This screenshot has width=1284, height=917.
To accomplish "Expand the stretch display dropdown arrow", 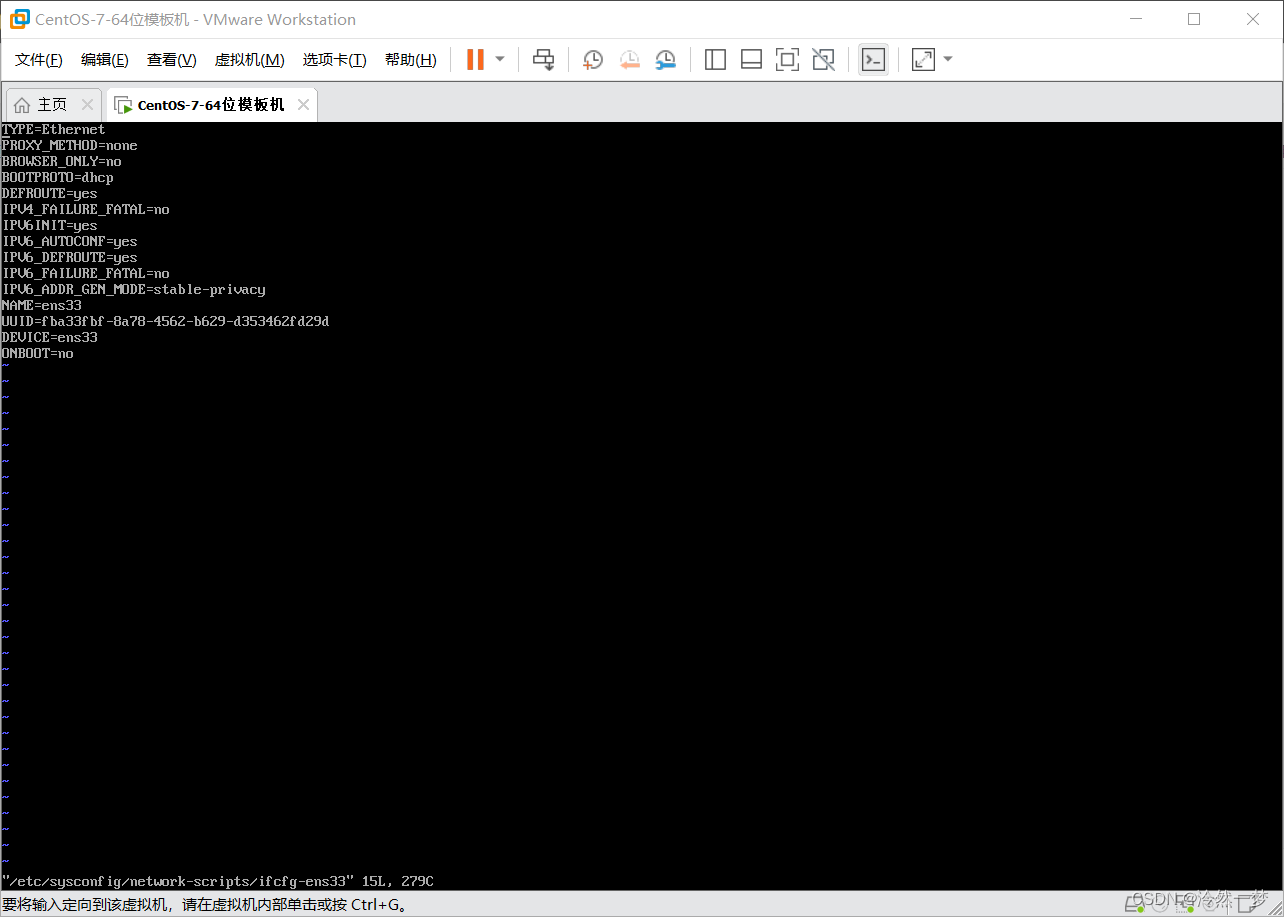I will tap(948, 60).
